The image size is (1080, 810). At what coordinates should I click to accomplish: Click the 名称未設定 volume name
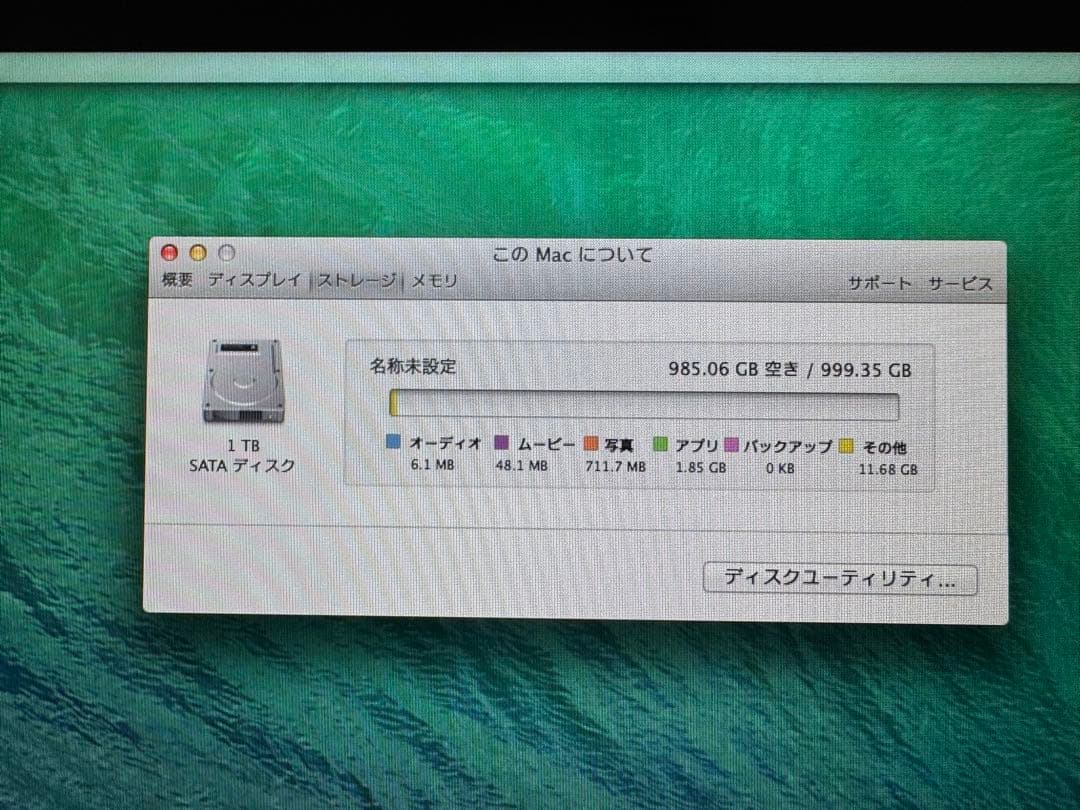(x=413, y=366)
